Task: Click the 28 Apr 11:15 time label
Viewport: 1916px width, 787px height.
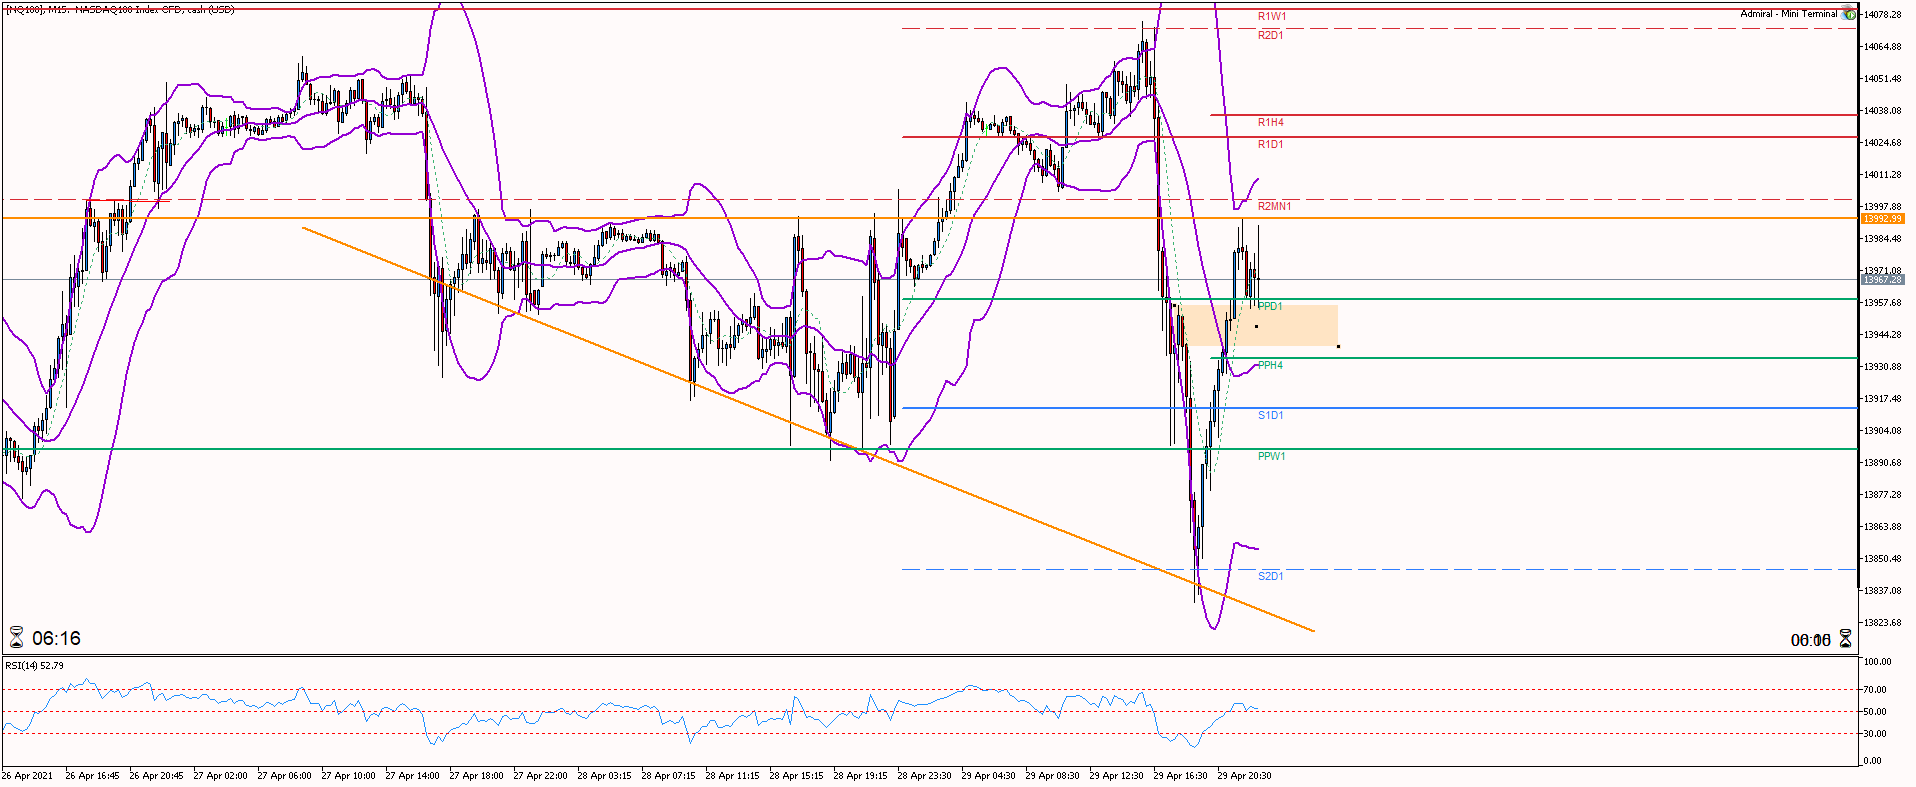Action: 732,775
